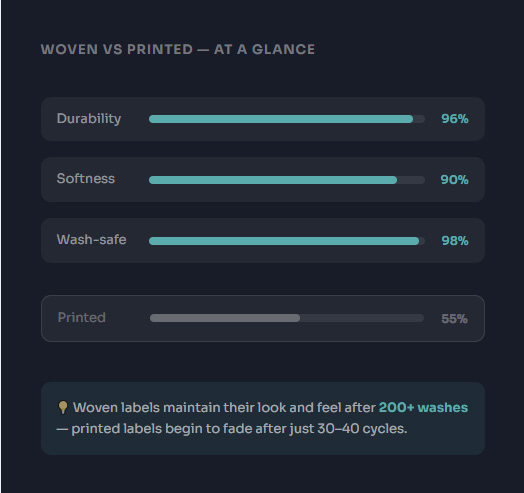
Task: Click the Softness progress bar
Action: [287, 180]
